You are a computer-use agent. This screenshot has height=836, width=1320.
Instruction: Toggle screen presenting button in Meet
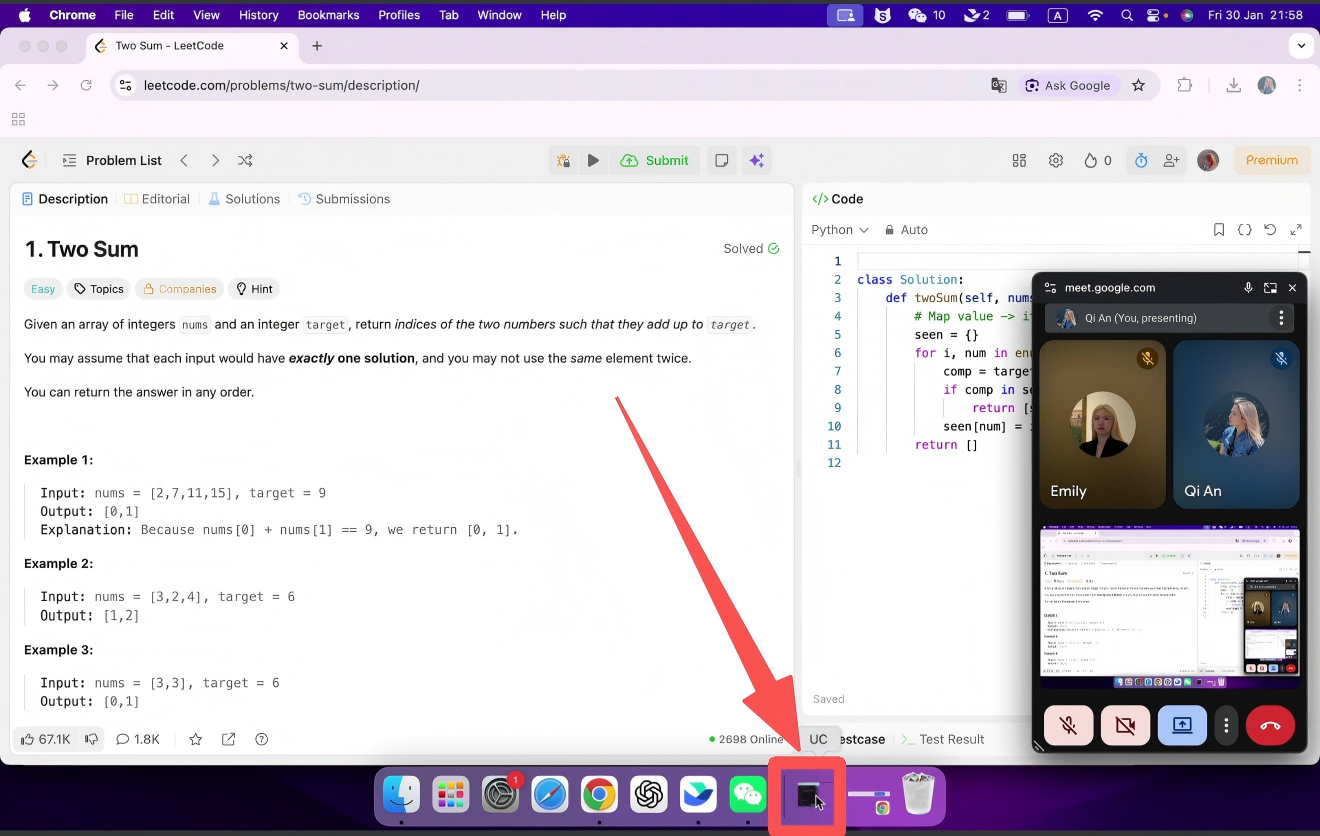click(x=1182, y=726)
